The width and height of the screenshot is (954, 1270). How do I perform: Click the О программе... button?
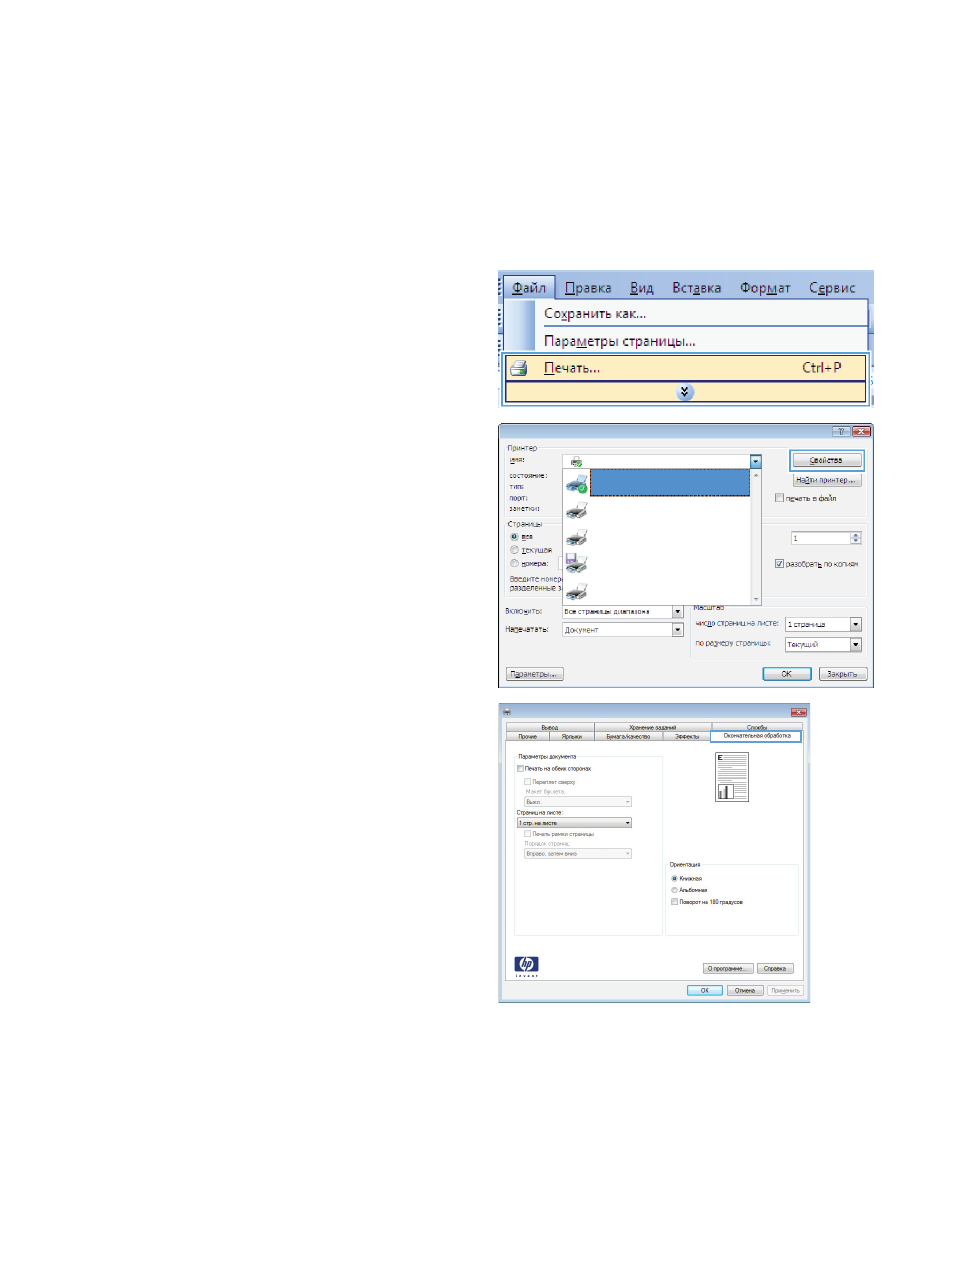tap(728, 968)
